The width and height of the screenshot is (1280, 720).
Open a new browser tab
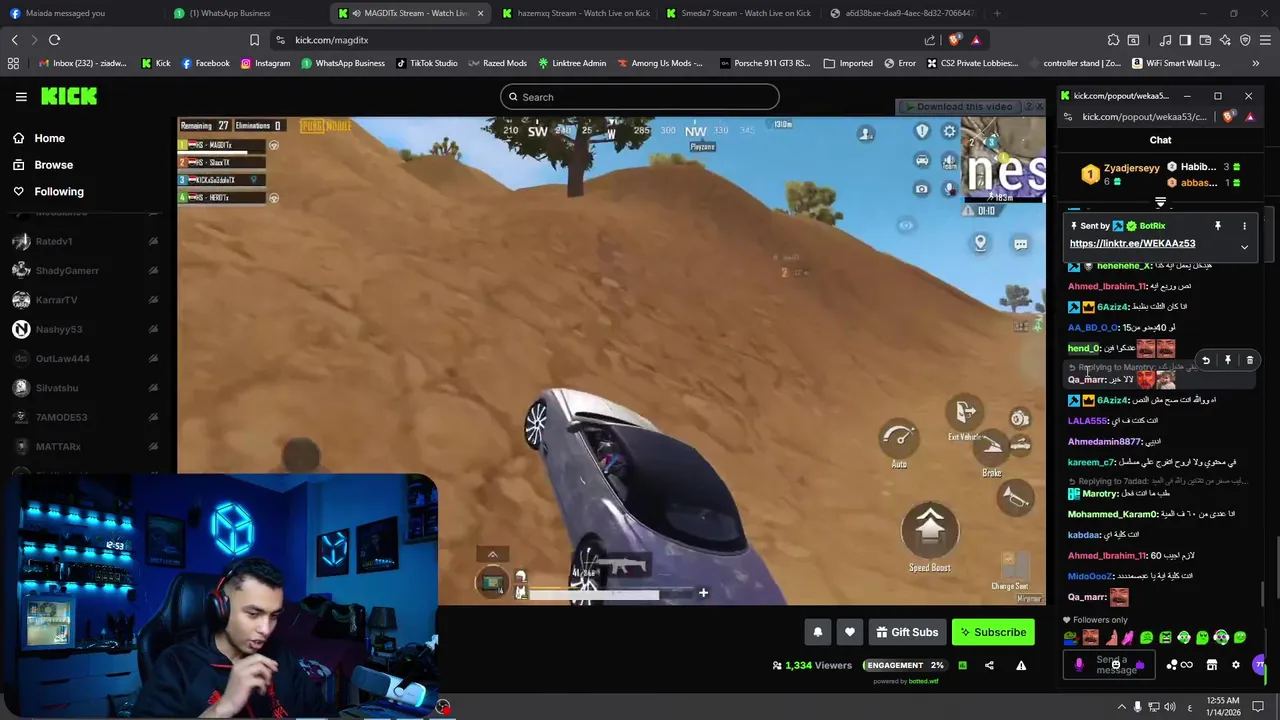pyautogui.click(x=997, y=13)
